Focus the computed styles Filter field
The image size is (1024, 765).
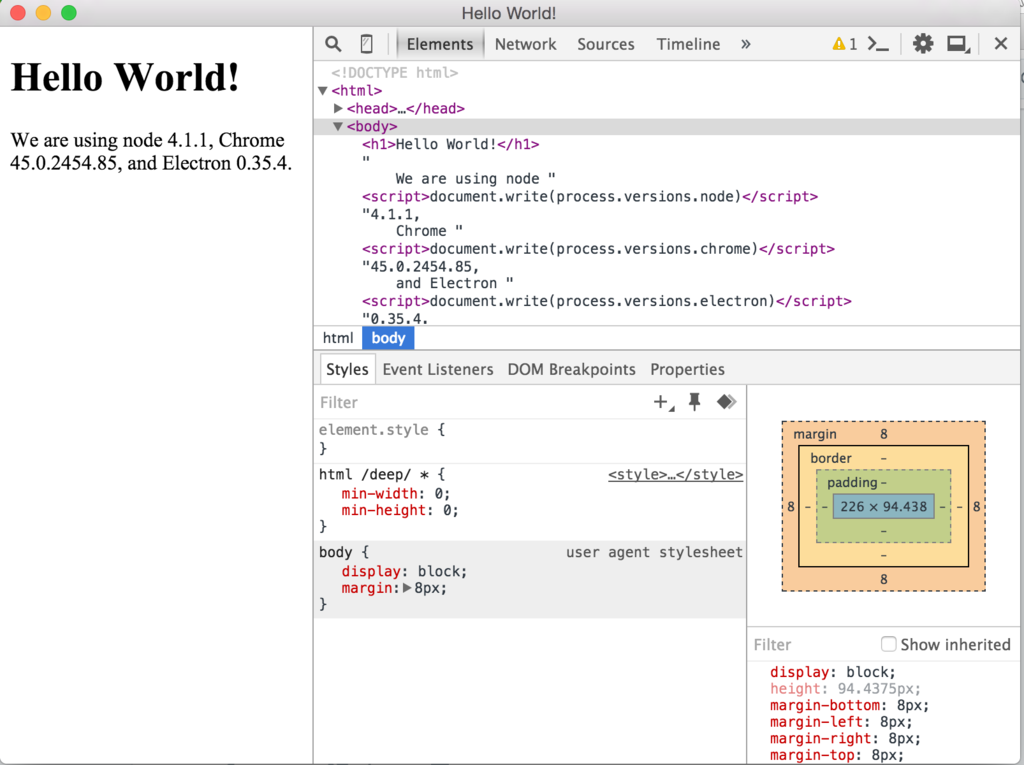pos(813,645)
